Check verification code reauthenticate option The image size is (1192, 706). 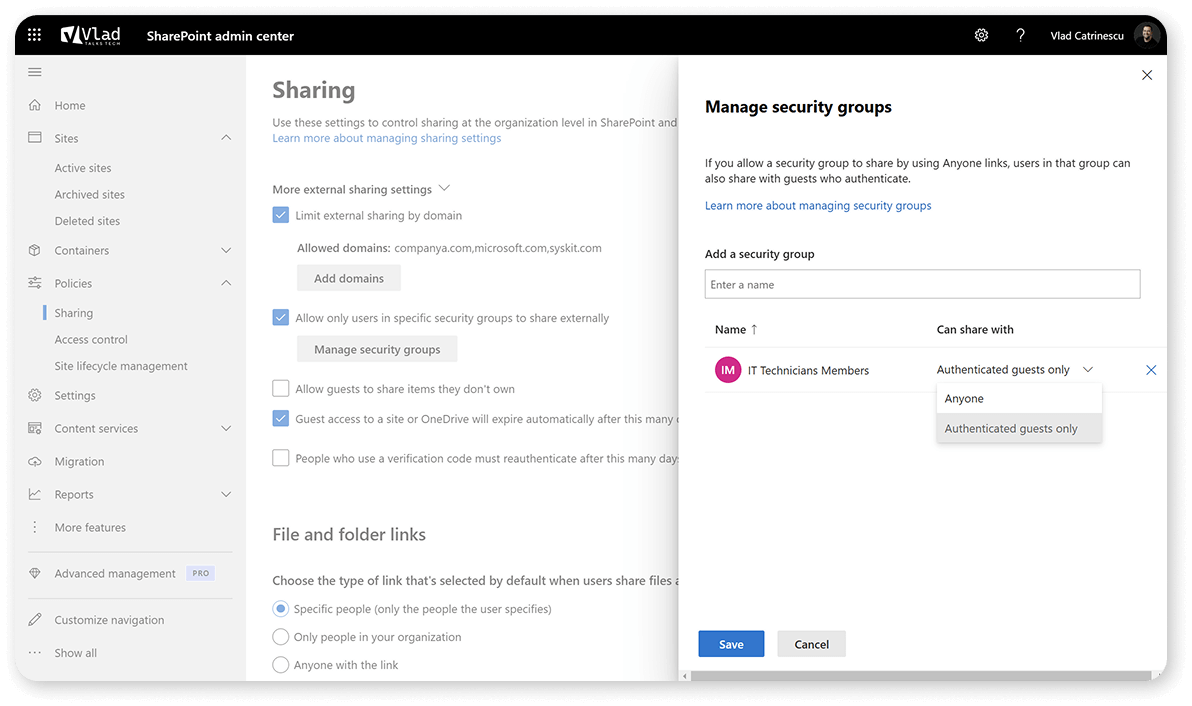click(281, 458)
